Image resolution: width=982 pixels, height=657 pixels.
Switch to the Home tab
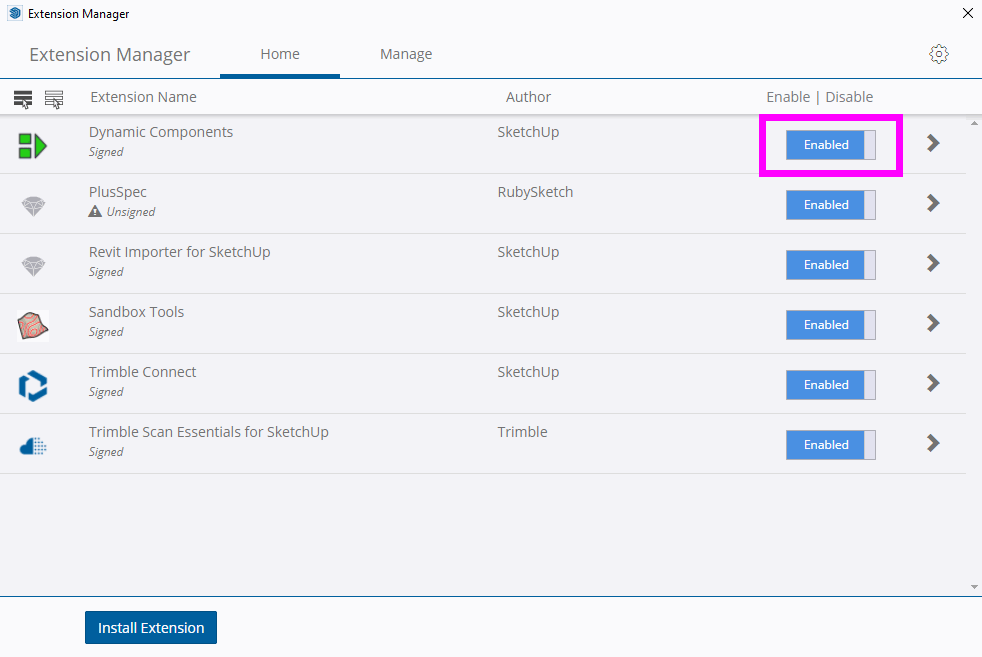pos(280,54)
